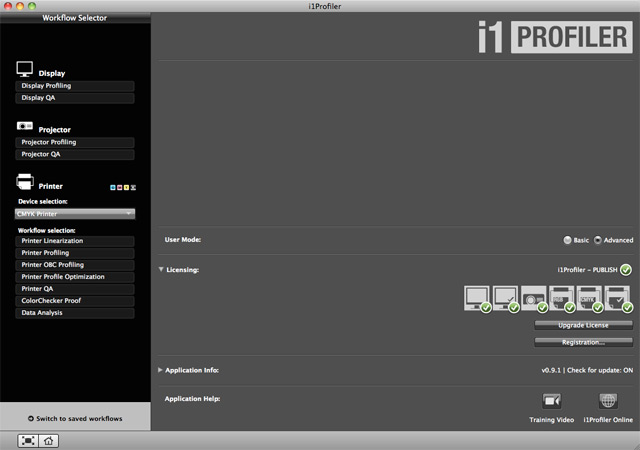640x450 pixels.
Task: Open Printer Linearization workflow
Action: pyautogui.click(x=75, y=241)
